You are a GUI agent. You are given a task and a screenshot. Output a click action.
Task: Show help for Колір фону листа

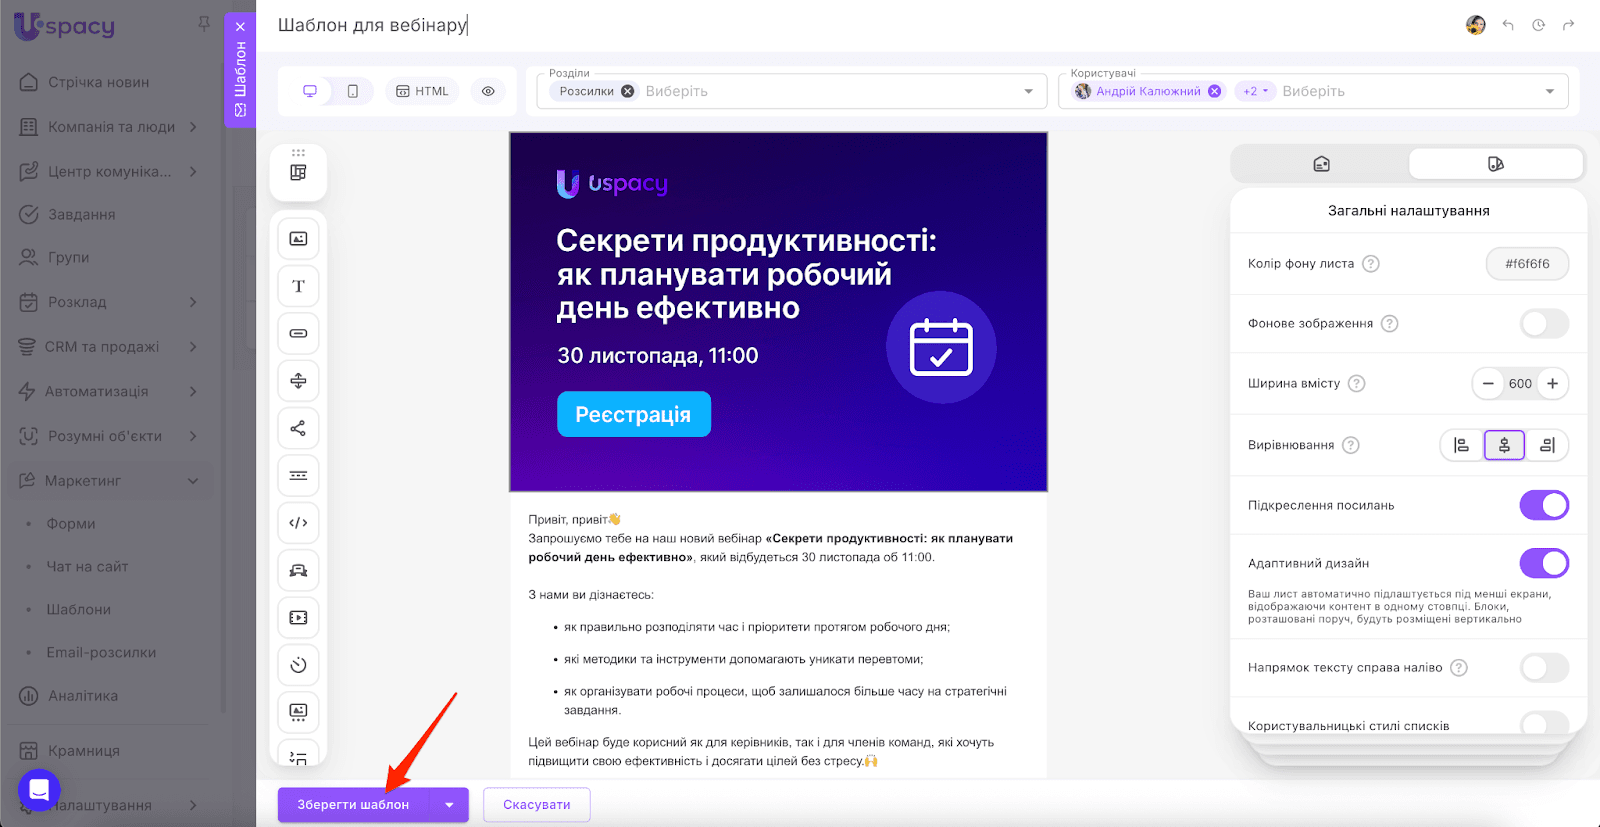[1371, 264]
